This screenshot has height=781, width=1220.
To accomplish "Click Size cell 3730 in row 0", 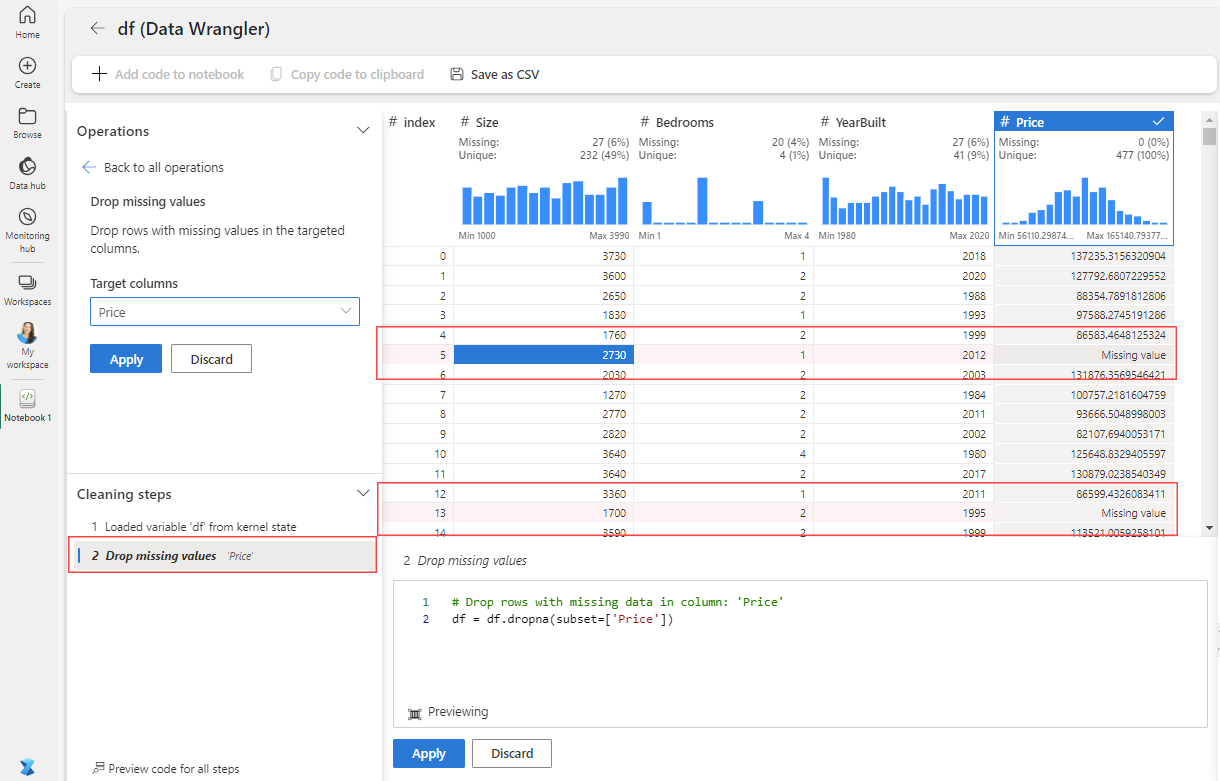I will 543,256.
